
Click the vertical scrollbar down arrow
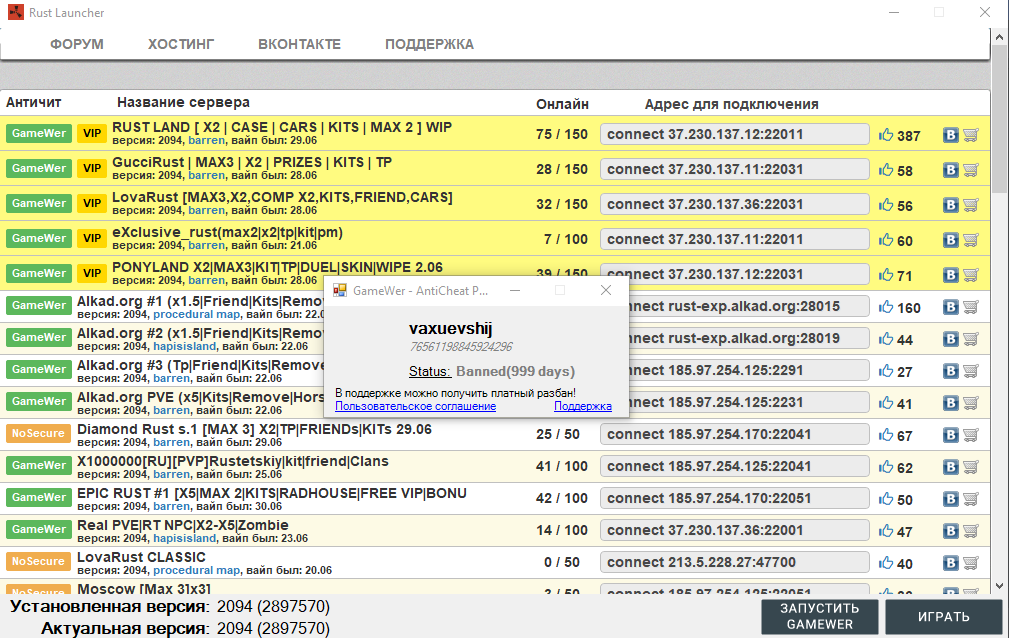[1000, 585]
